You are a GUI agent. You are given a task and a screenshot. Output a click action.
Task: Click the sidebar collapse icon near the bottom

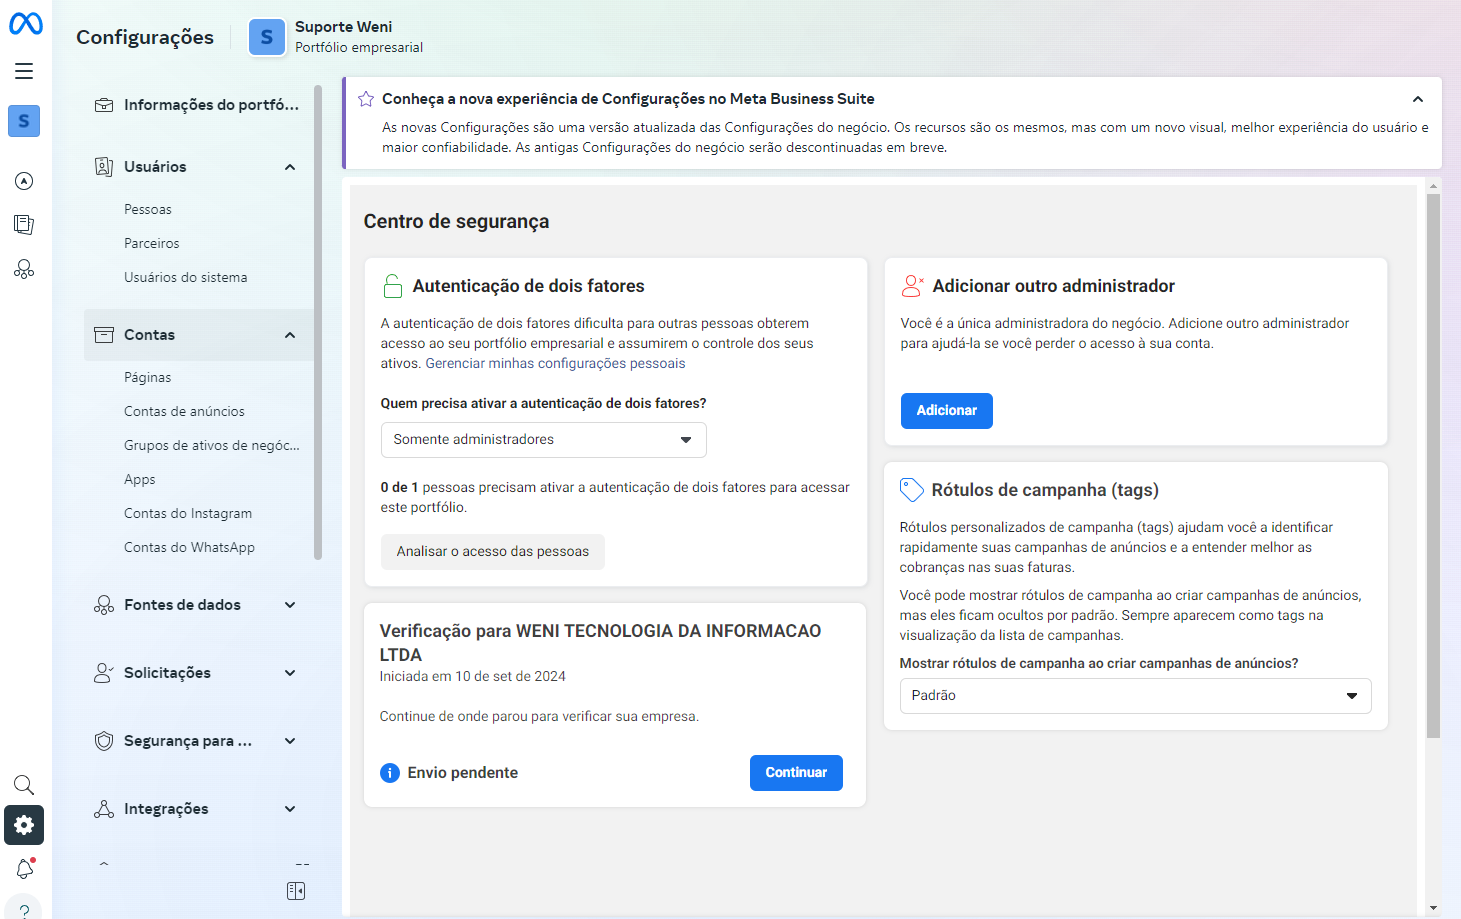295,890
